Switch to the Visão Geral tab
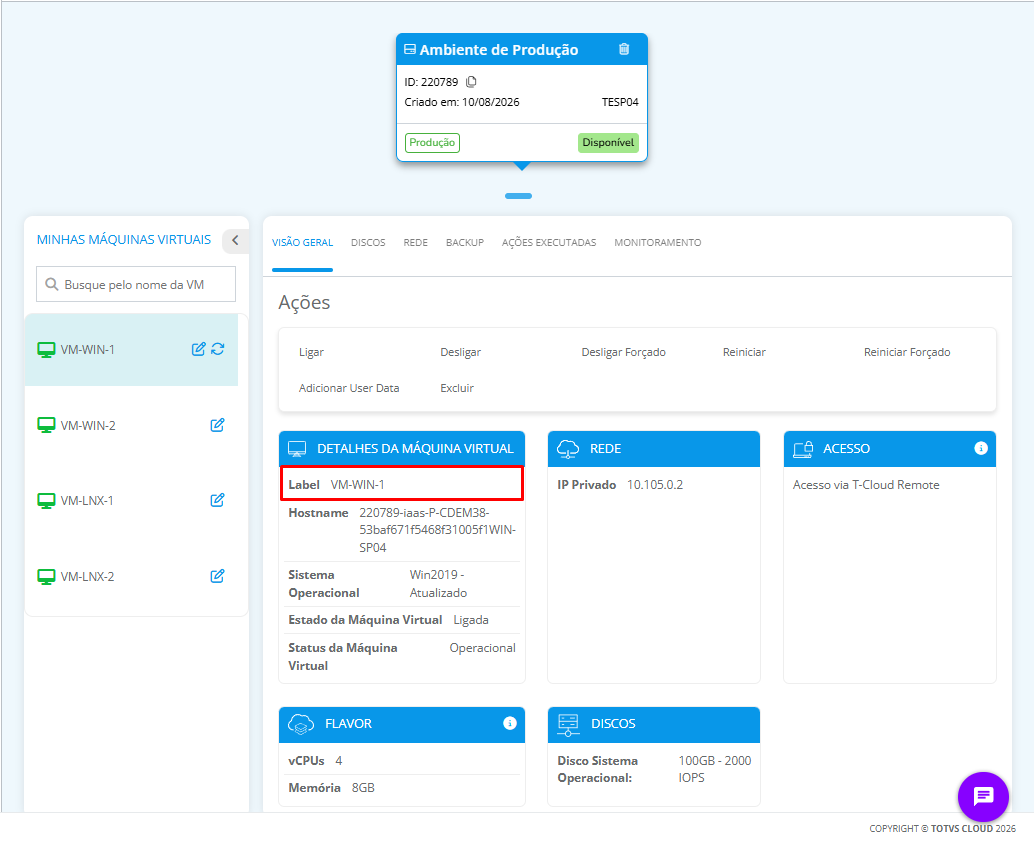The width and height of the screenshot is (1034, 844). click(x=302, y=243)
